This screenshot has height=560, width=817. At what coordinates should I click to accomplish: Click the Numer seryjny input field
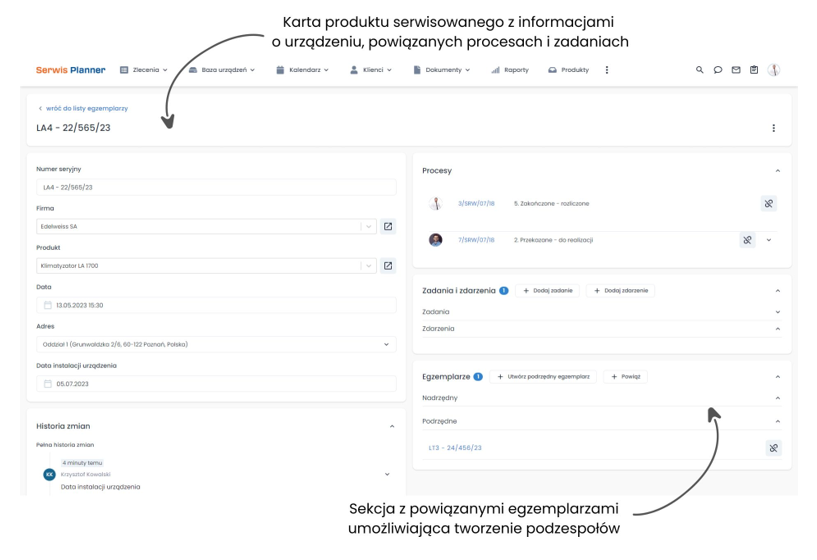pyautogui.click(x=216, y=188)
